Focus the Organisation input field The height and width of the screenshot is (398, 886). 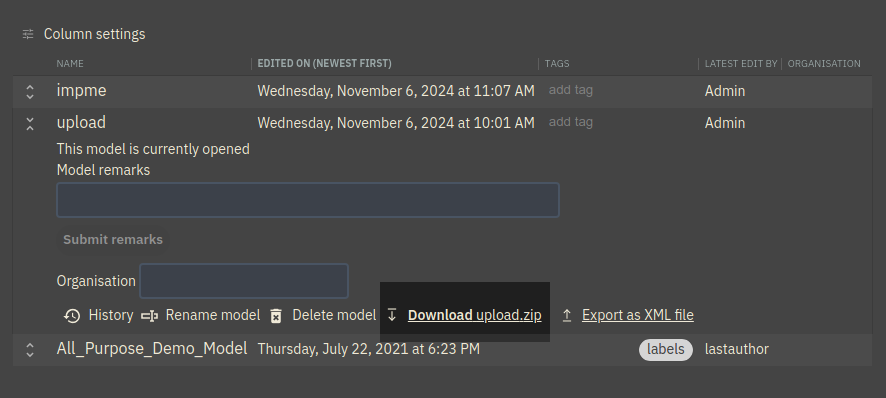coord(244,280)
